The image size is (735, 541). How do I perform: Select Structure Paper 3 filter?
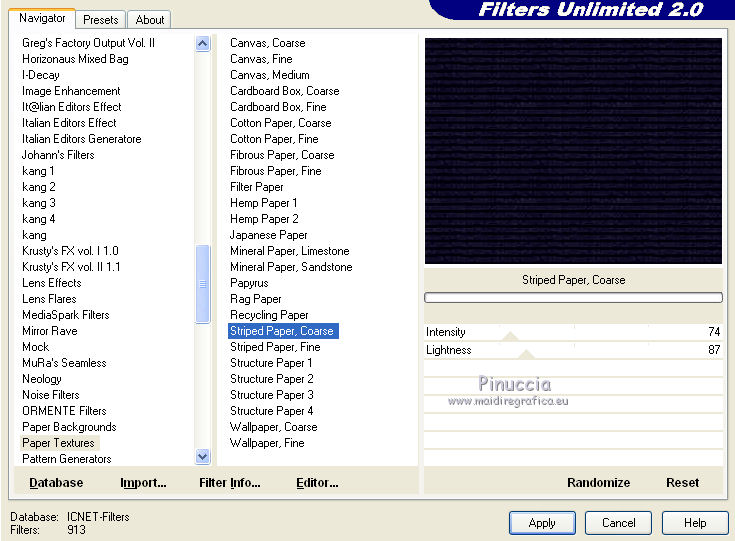tap(271, 395)
